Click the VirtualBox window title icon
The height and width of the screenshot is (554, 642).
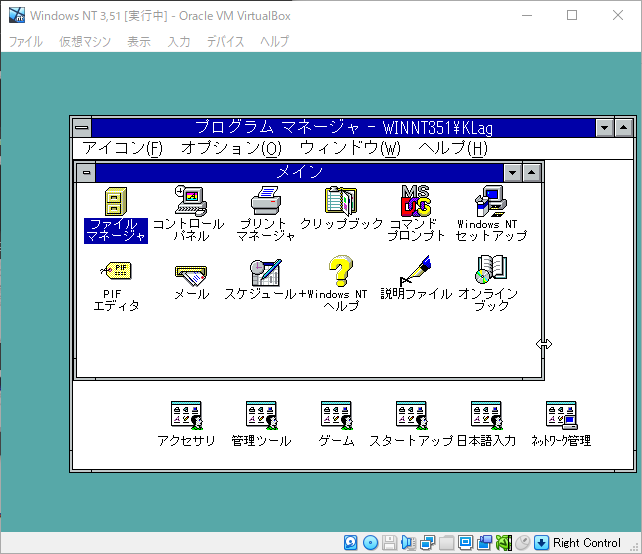[x=17, y=15]
